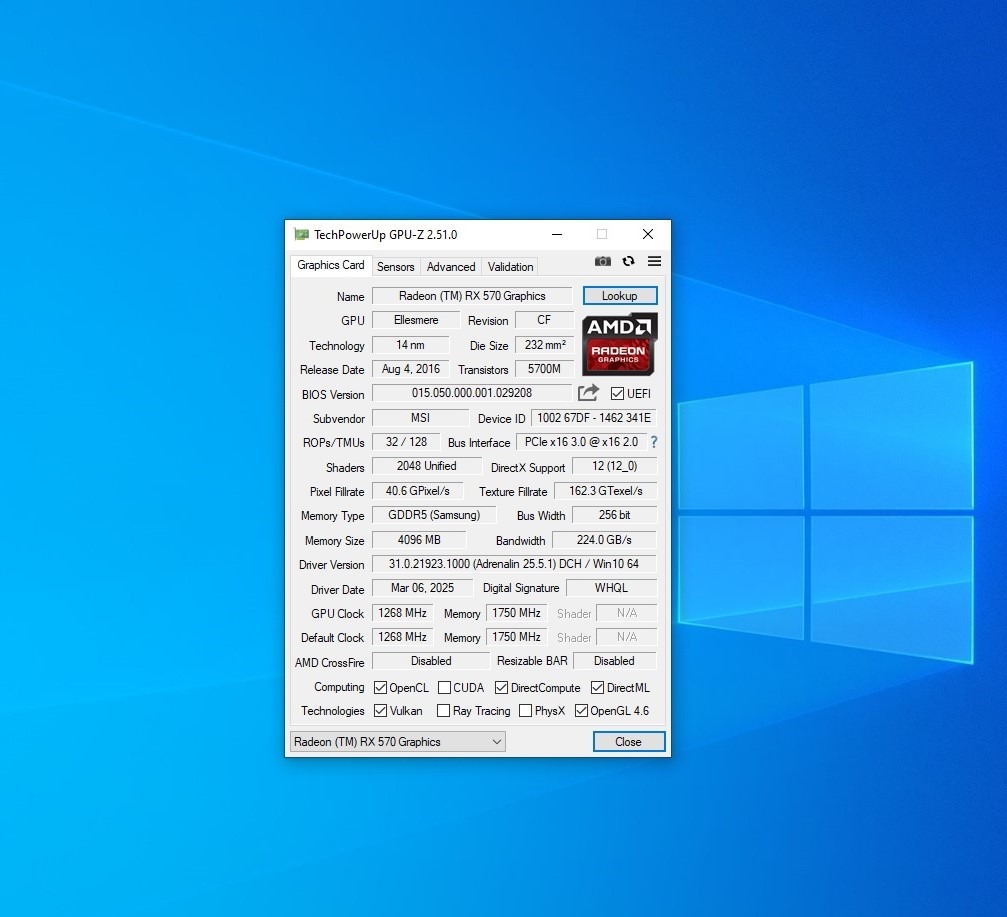Image resolution: width=1007 pixels, height=917 pixels.
Task: Click the AMD Radeon Graphics logo
Action: pyautogui.click(x=620, y=344)
